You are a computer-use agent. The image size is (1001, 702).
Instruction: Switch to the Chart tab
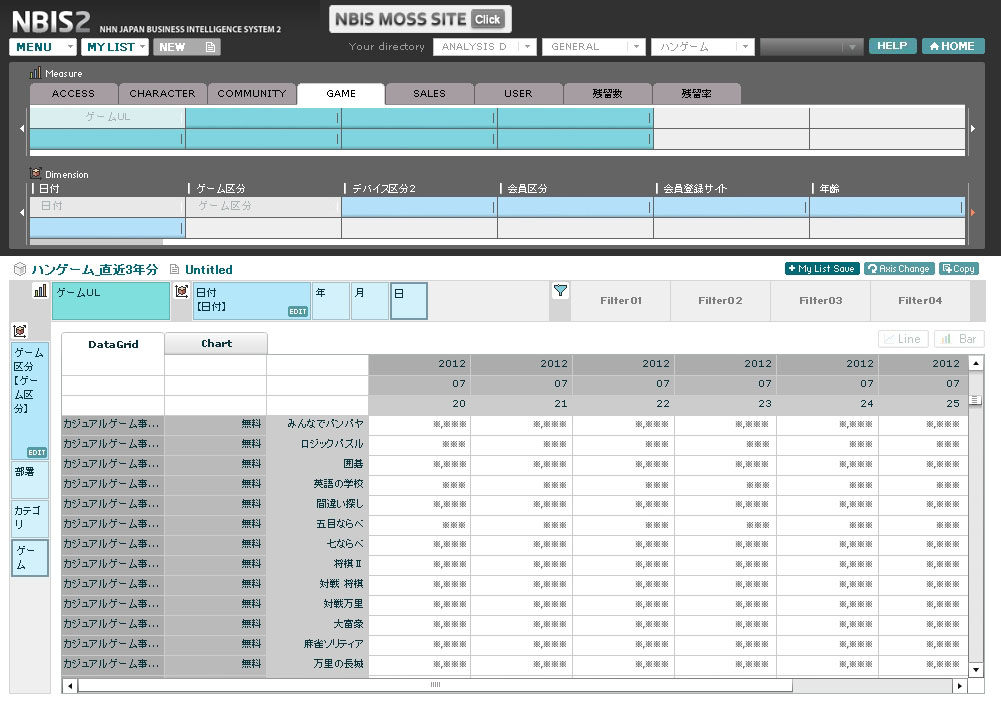(x=216, y=344)
